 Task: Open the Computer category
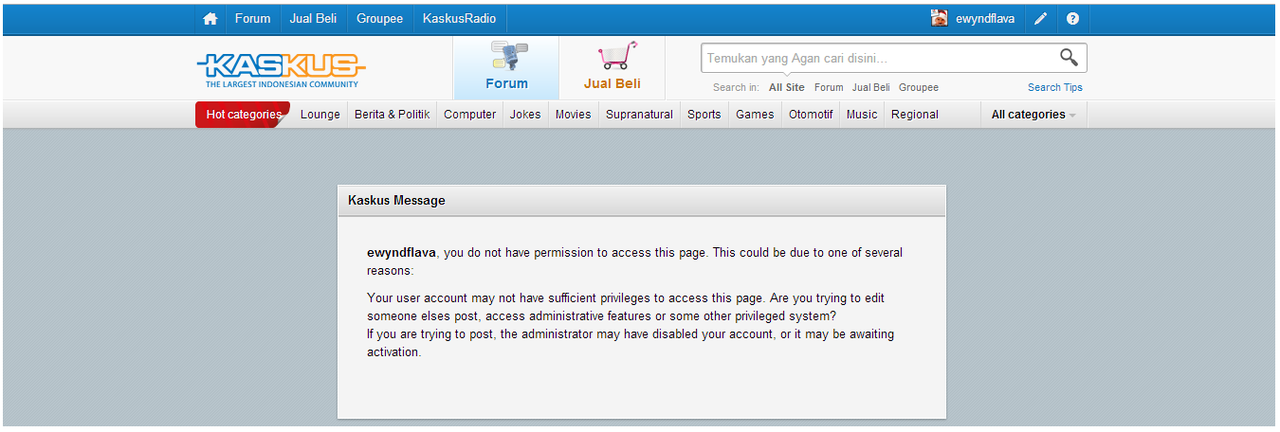point(470,115)
